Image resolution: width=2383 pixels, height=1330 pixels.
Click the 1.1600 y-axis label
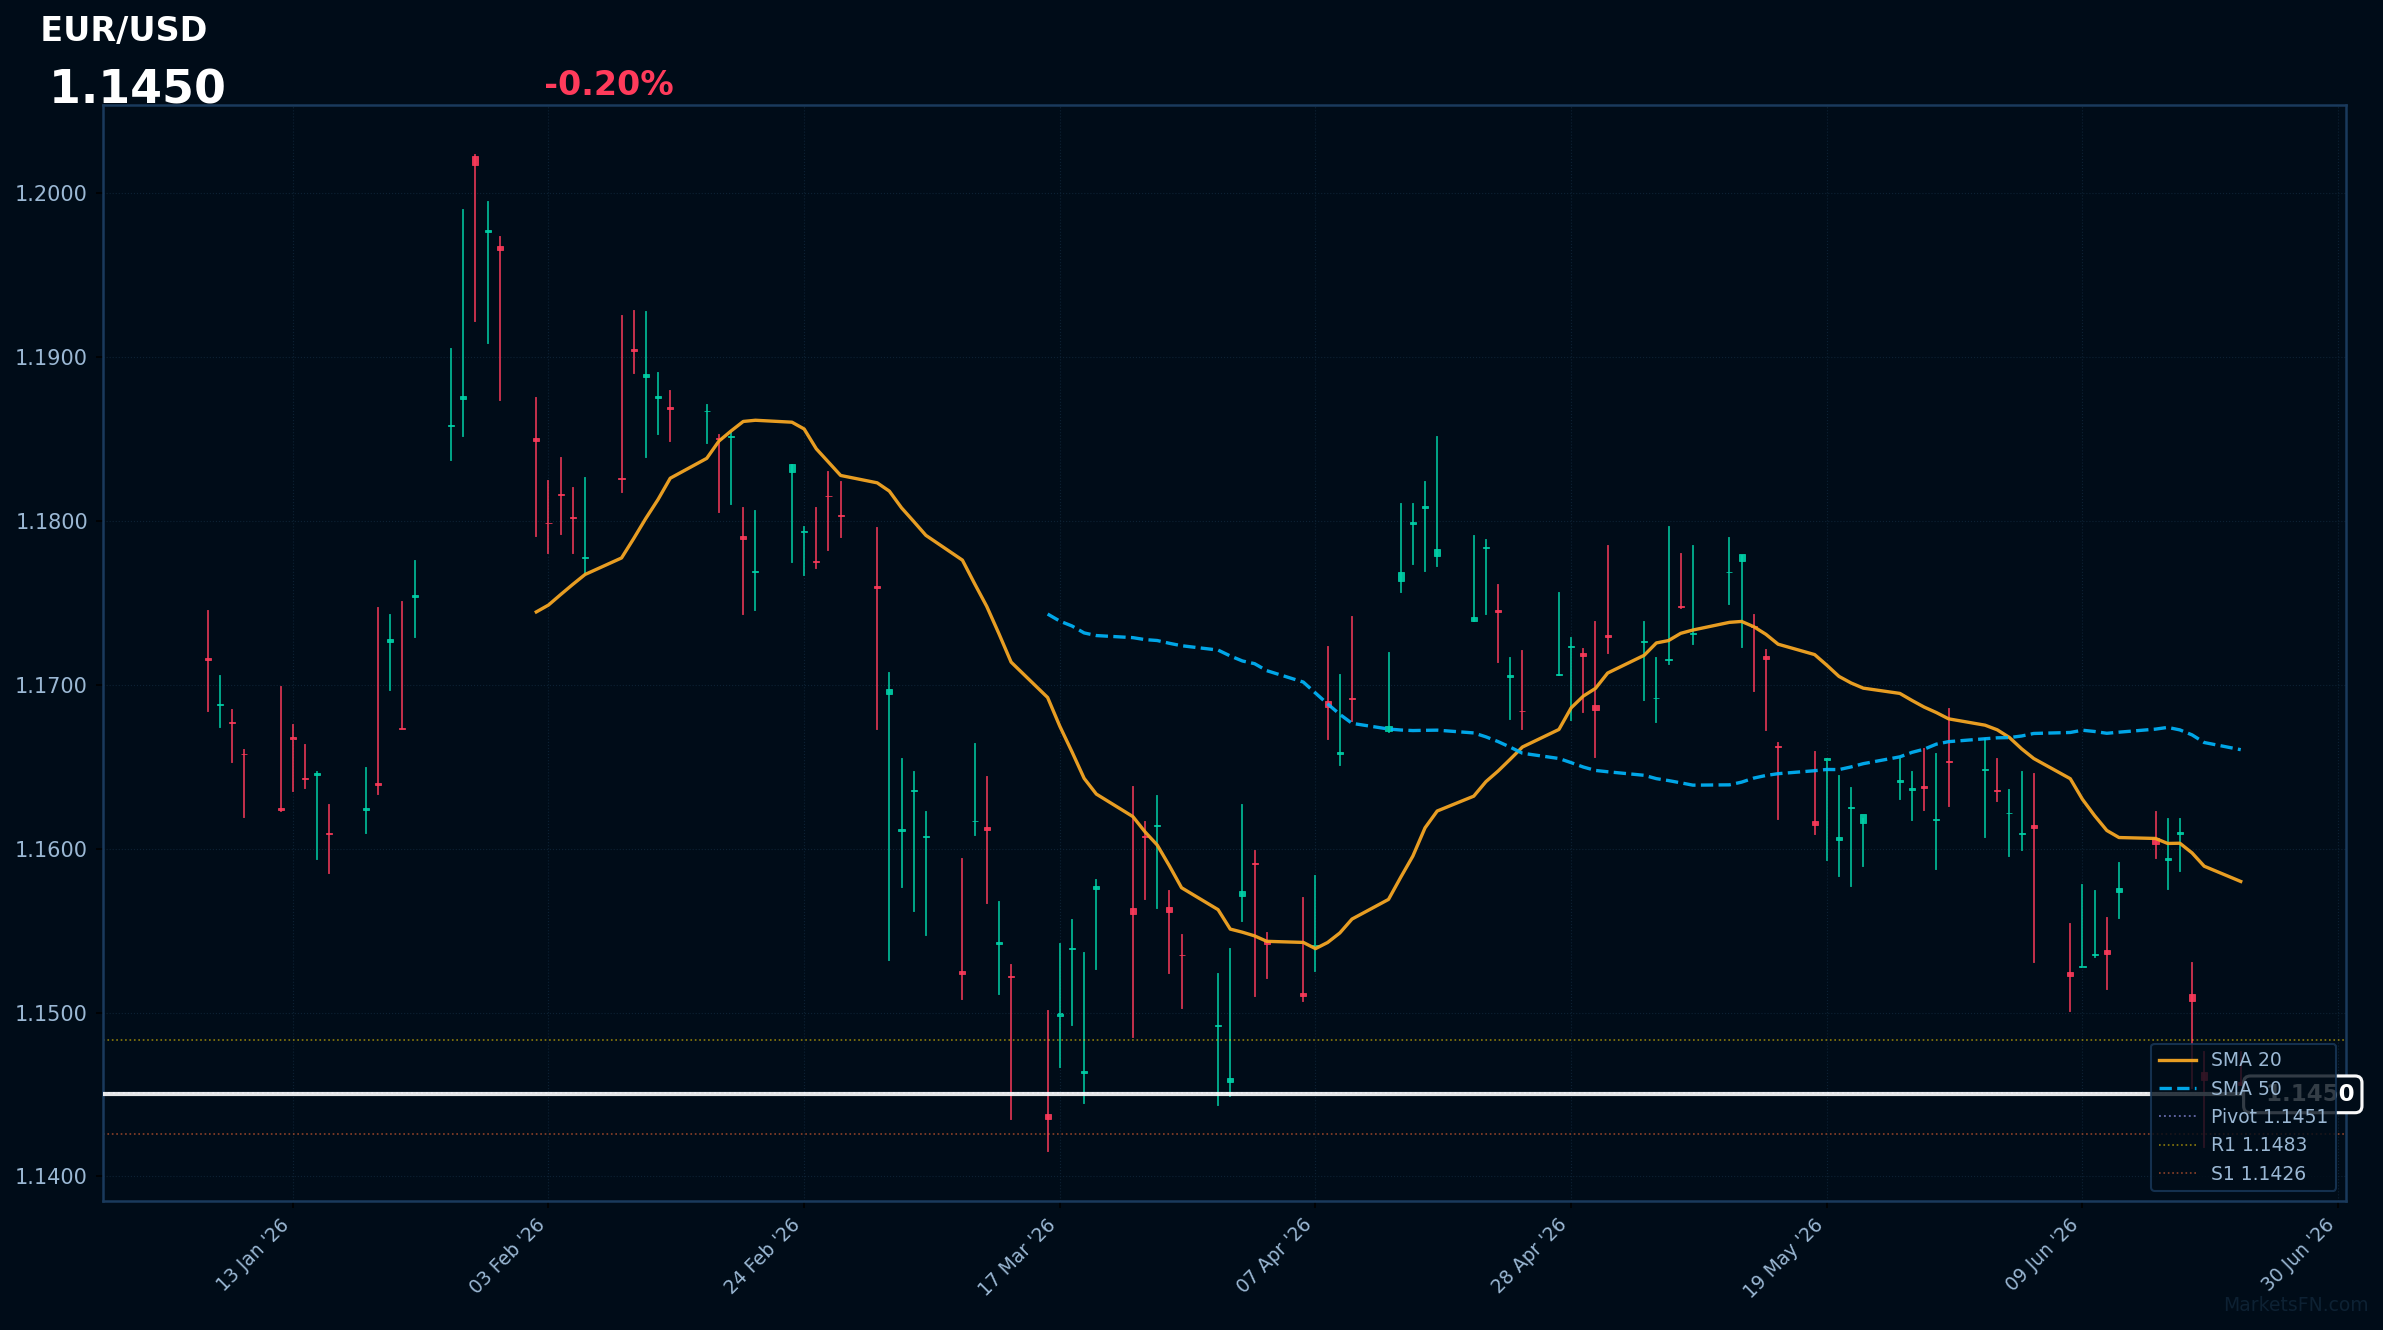tap(51, 850)
